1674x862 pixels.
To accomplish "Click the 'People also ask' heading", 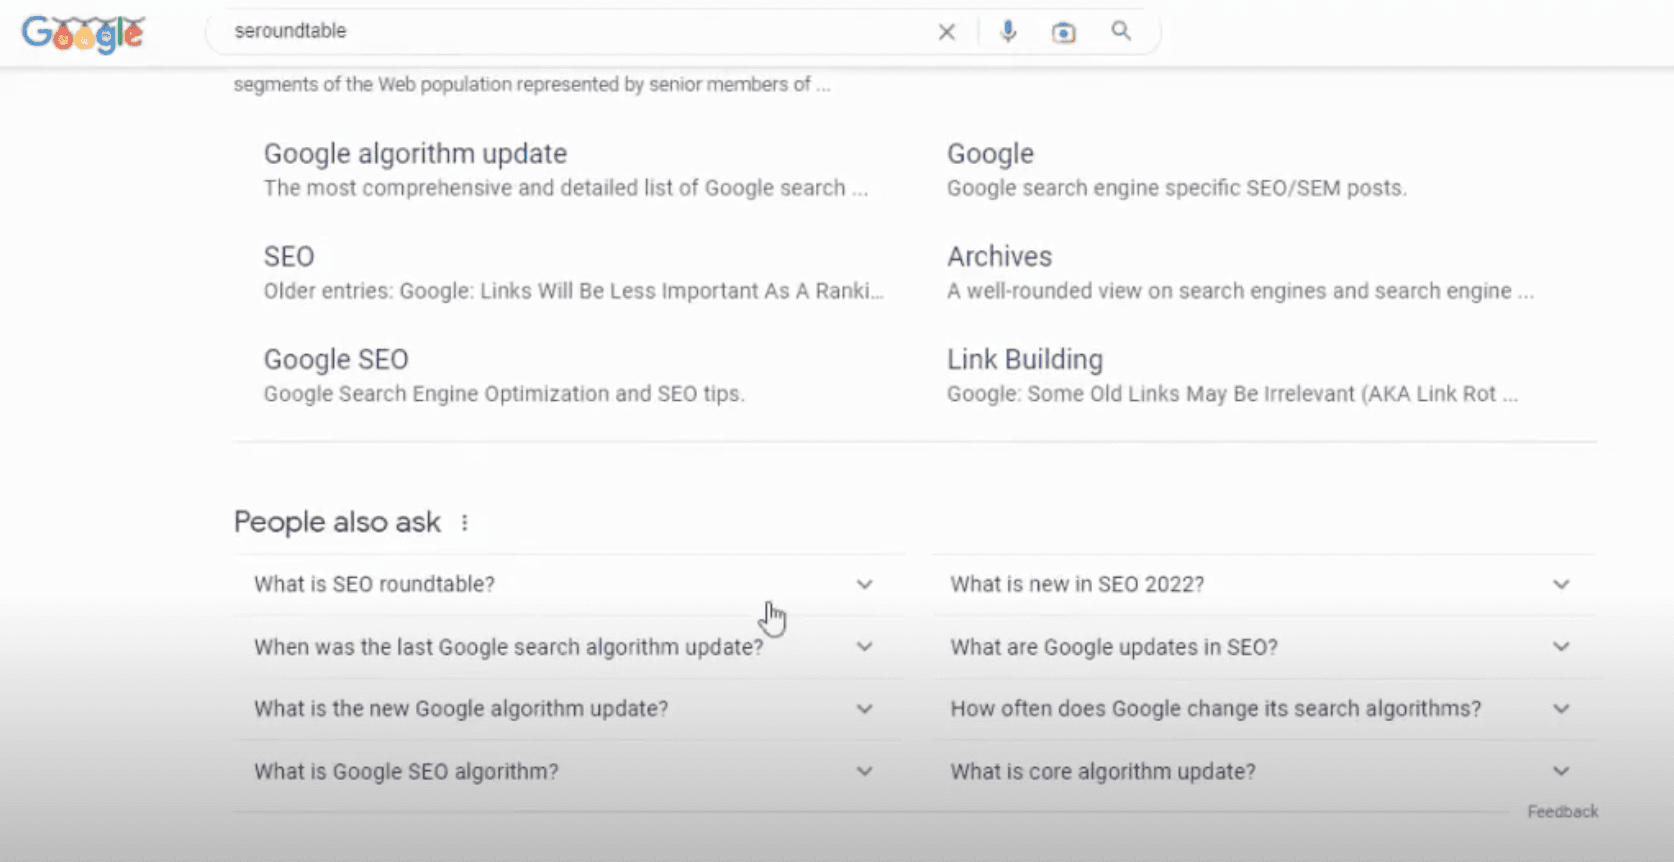I will pos(337,522).
